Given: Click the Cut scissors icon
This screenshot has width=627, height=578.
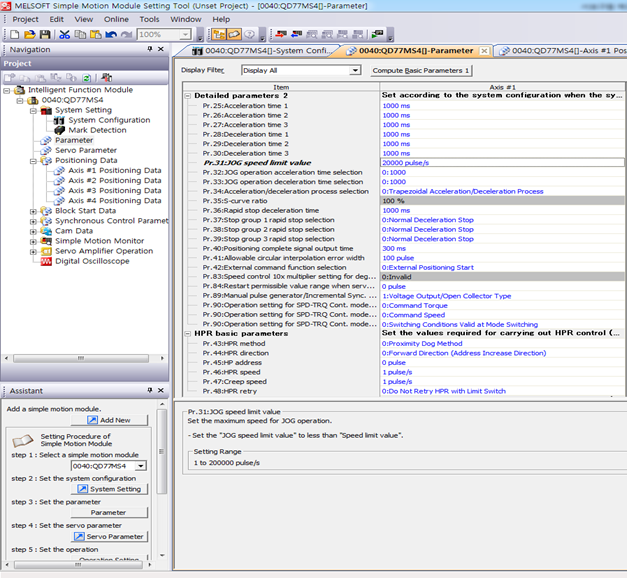Looking at the screenshot, I should 64,35.
